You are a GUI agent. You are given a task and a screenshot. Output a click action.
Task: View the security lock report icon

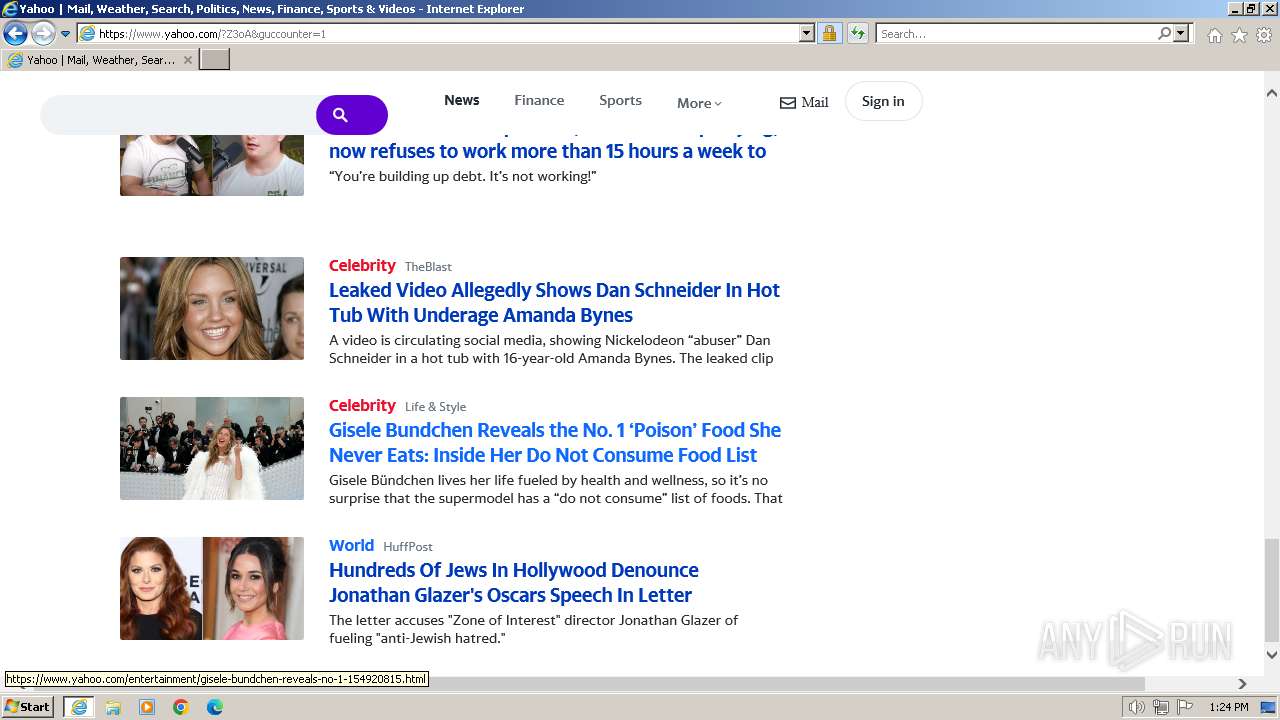(x=829, y=34)
